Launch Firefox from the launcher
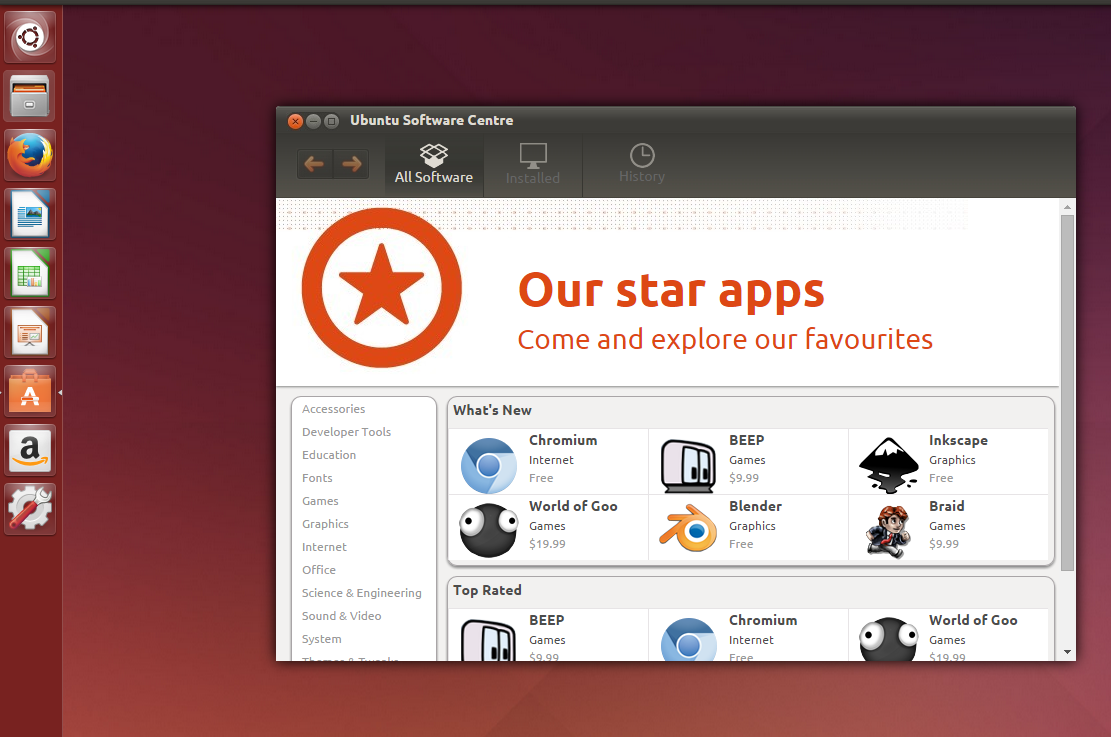 [30, 154]
